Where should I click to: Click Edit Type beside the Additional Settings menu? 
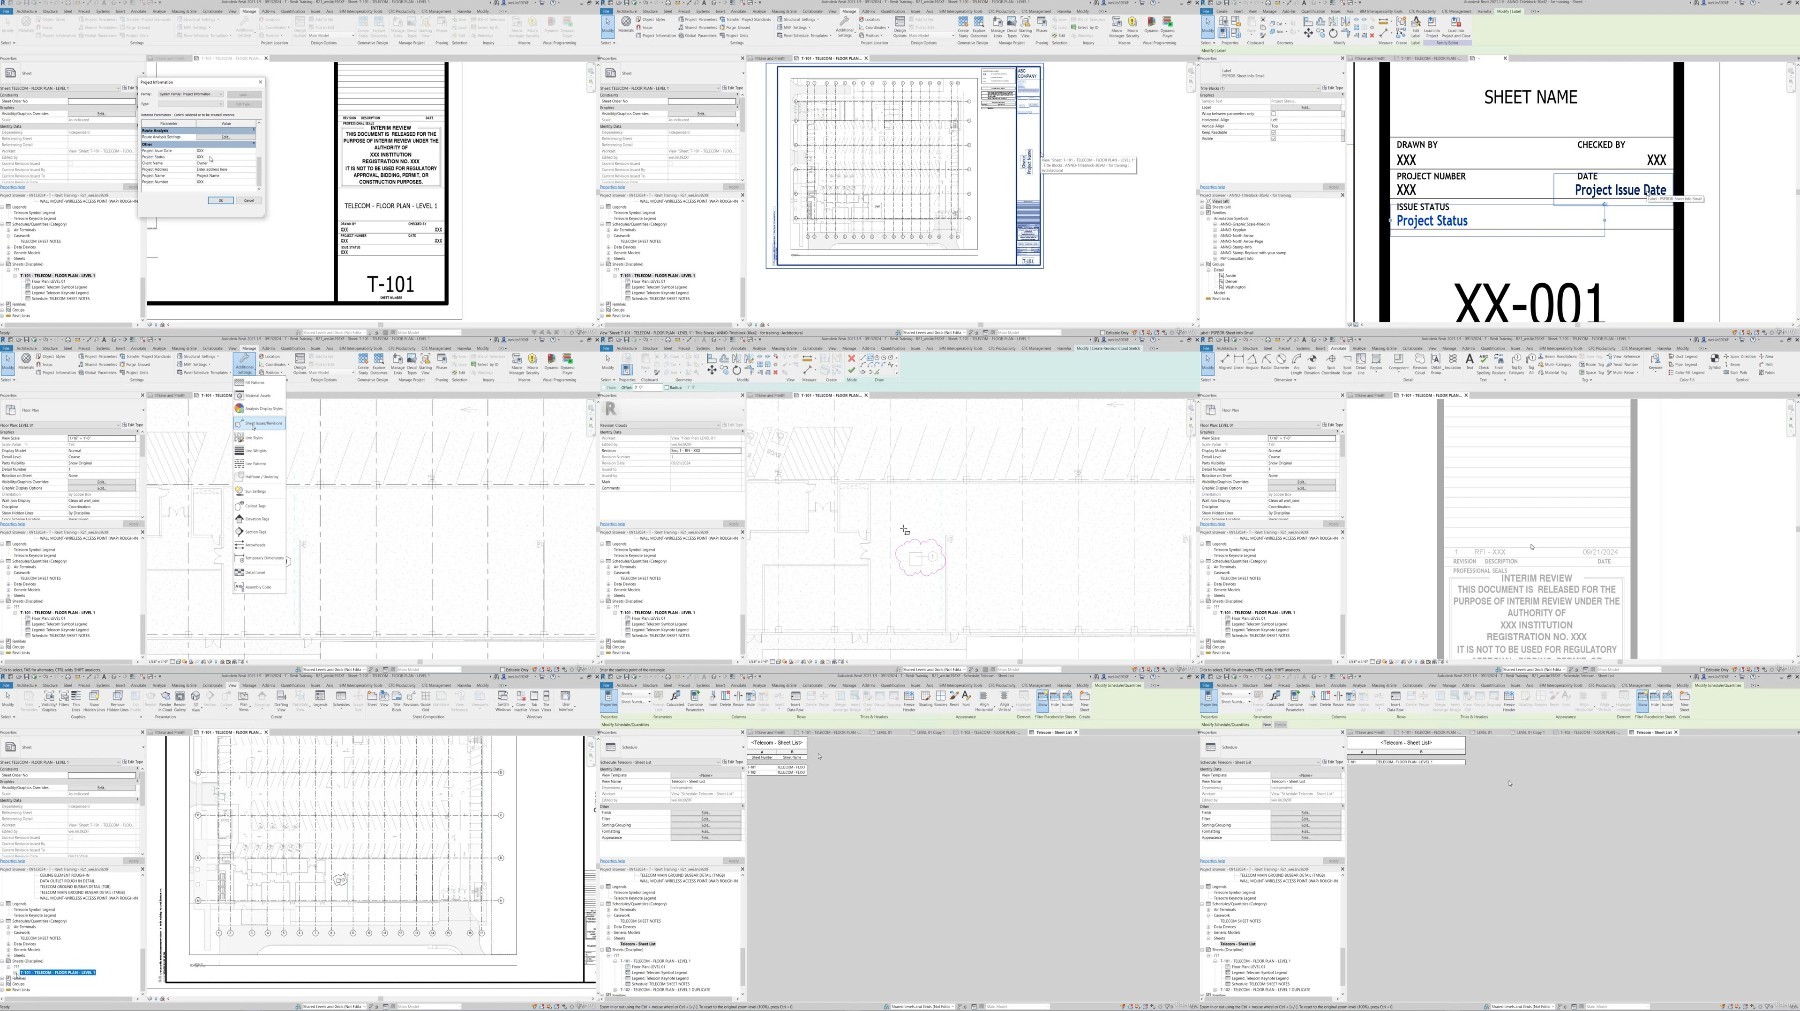click(132, 425)
